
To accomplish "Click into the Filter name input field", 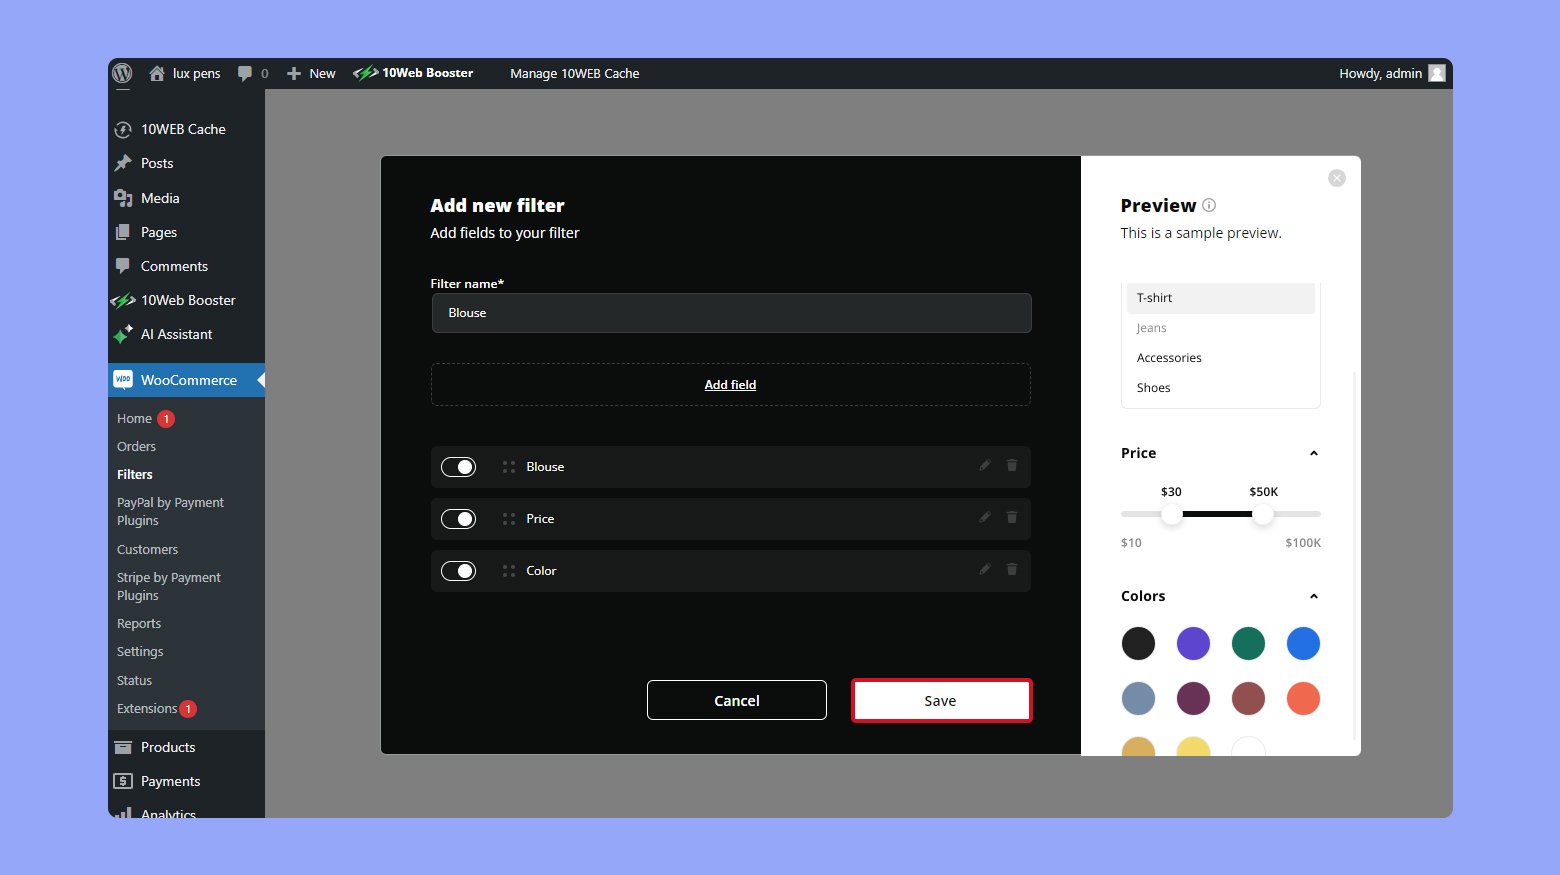I will (x=731, y=313).
